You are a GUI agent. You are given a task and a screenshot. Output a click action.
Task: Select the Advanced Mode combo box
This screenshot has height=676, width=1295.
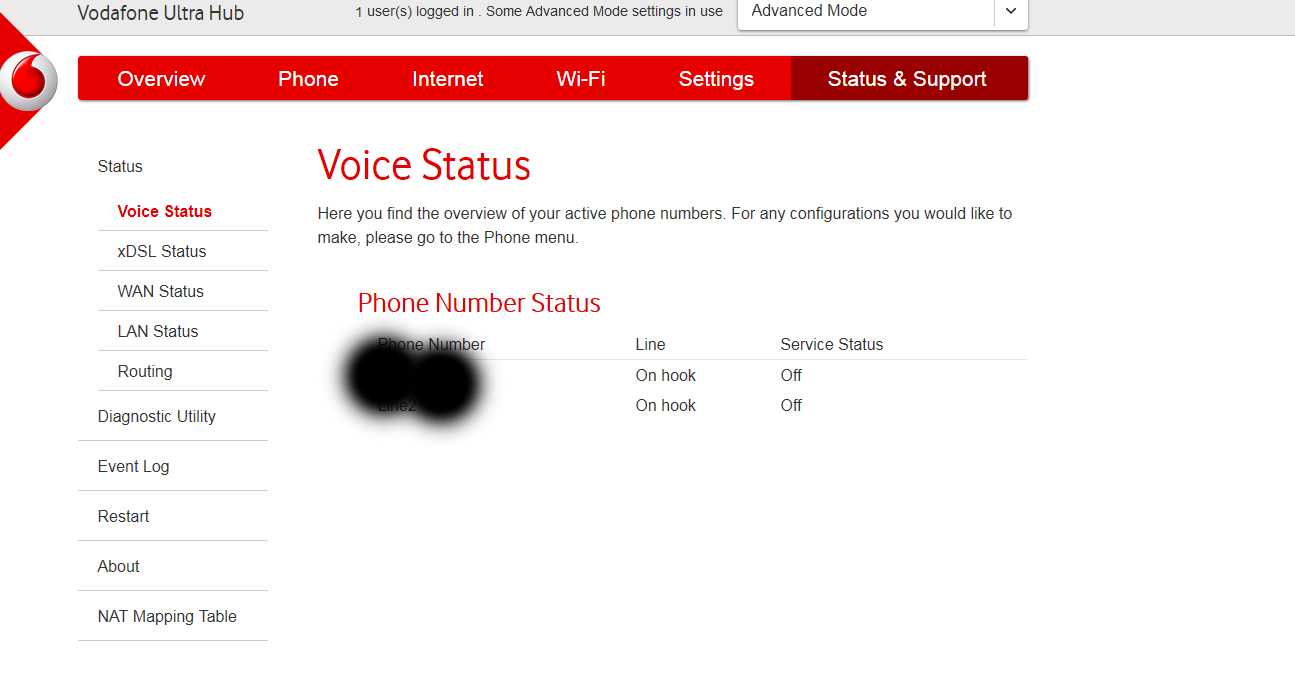tap(866, 12)
